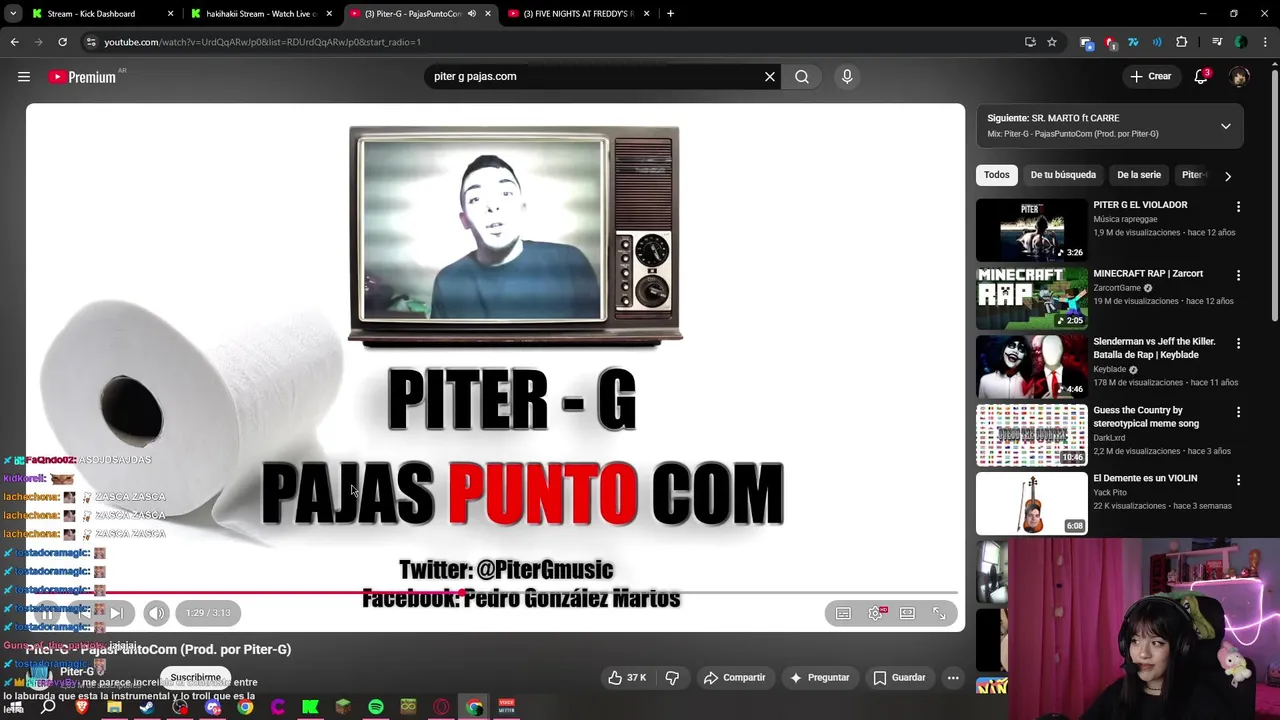Open the Guess the Country thumbnail
This screenshot has height=720, width=1280.
coord(1031,435)
